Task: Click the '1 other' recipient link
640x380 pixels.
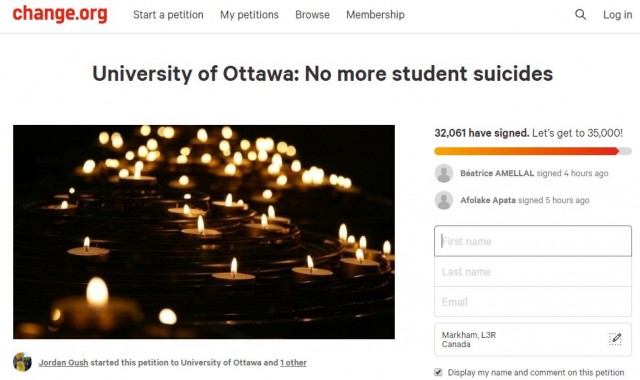Action: click(293, 362)
